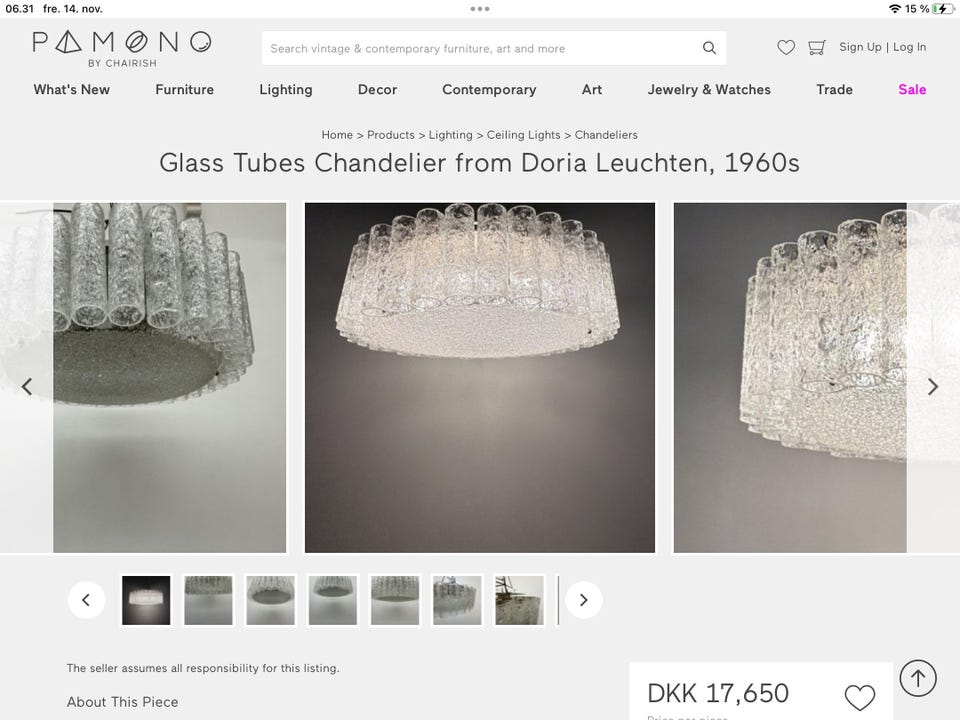Open the wishlist heart in header
The width and height of the screenshot is (960, 720).
click(786, 47)
